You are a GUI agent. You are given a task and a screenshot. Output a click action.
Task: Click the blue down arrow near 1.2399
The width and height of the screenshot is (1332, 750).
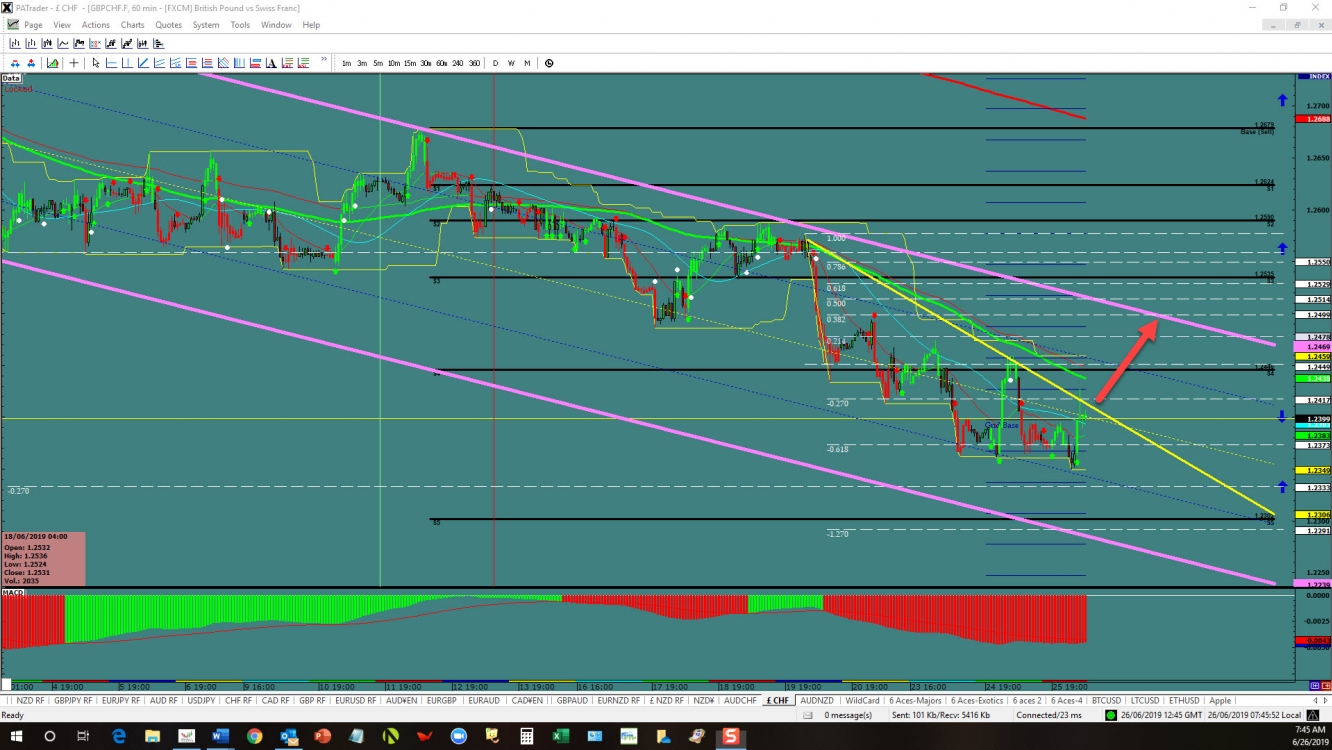click(1282, 415)
